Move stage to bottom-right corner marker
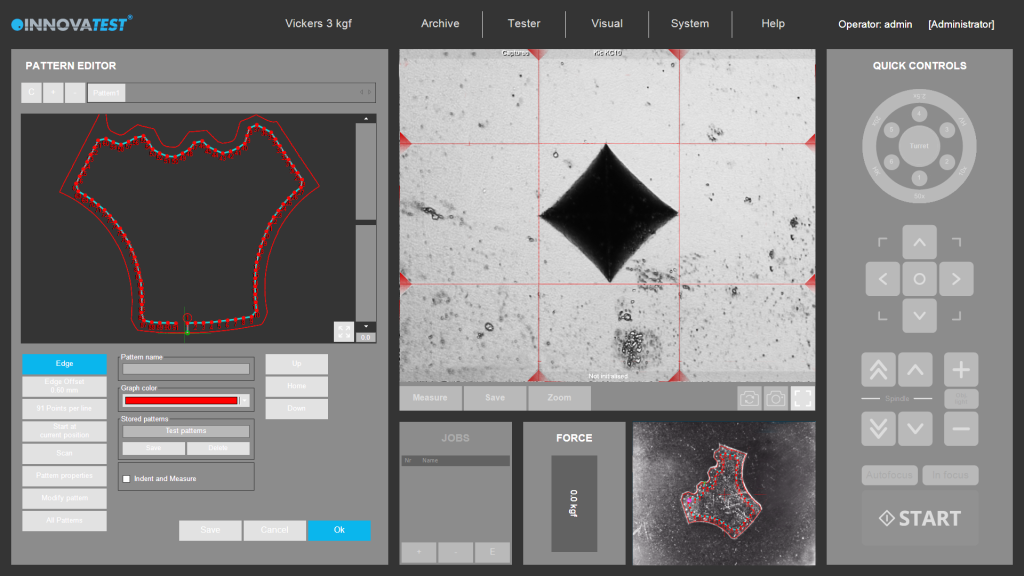The image size is (1024, 576). tap(956, 316)
